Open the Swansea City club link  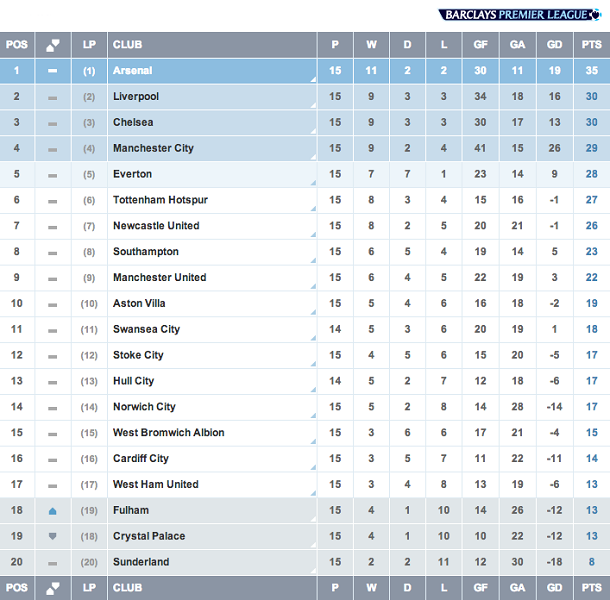(146, 329)
